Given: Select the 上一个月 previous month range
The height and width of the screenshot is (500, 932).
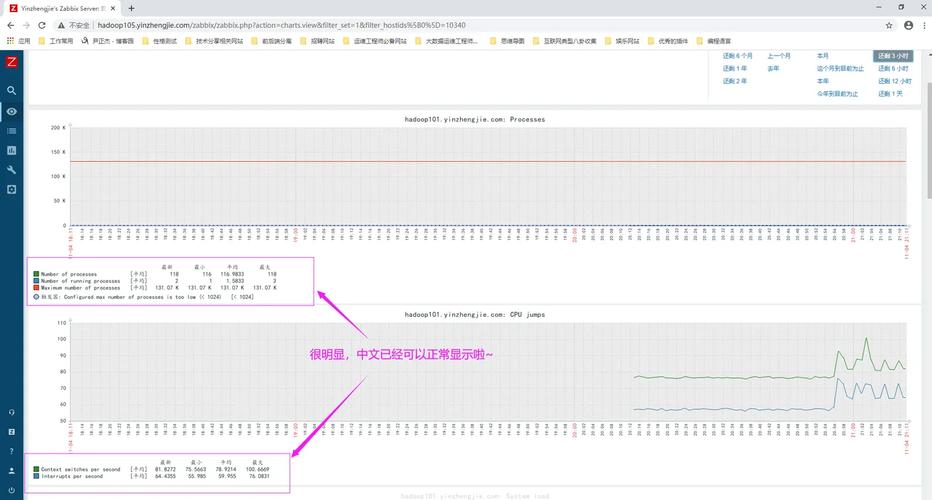Looking at the screenshot, I should (x=779, y=56).
